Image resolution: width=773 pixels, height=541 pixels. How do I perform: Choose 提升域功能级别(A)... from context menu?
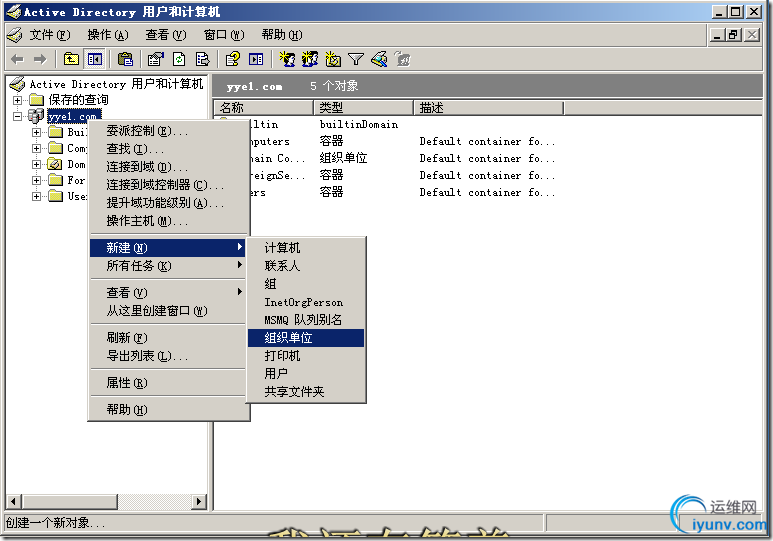point(168,203)
